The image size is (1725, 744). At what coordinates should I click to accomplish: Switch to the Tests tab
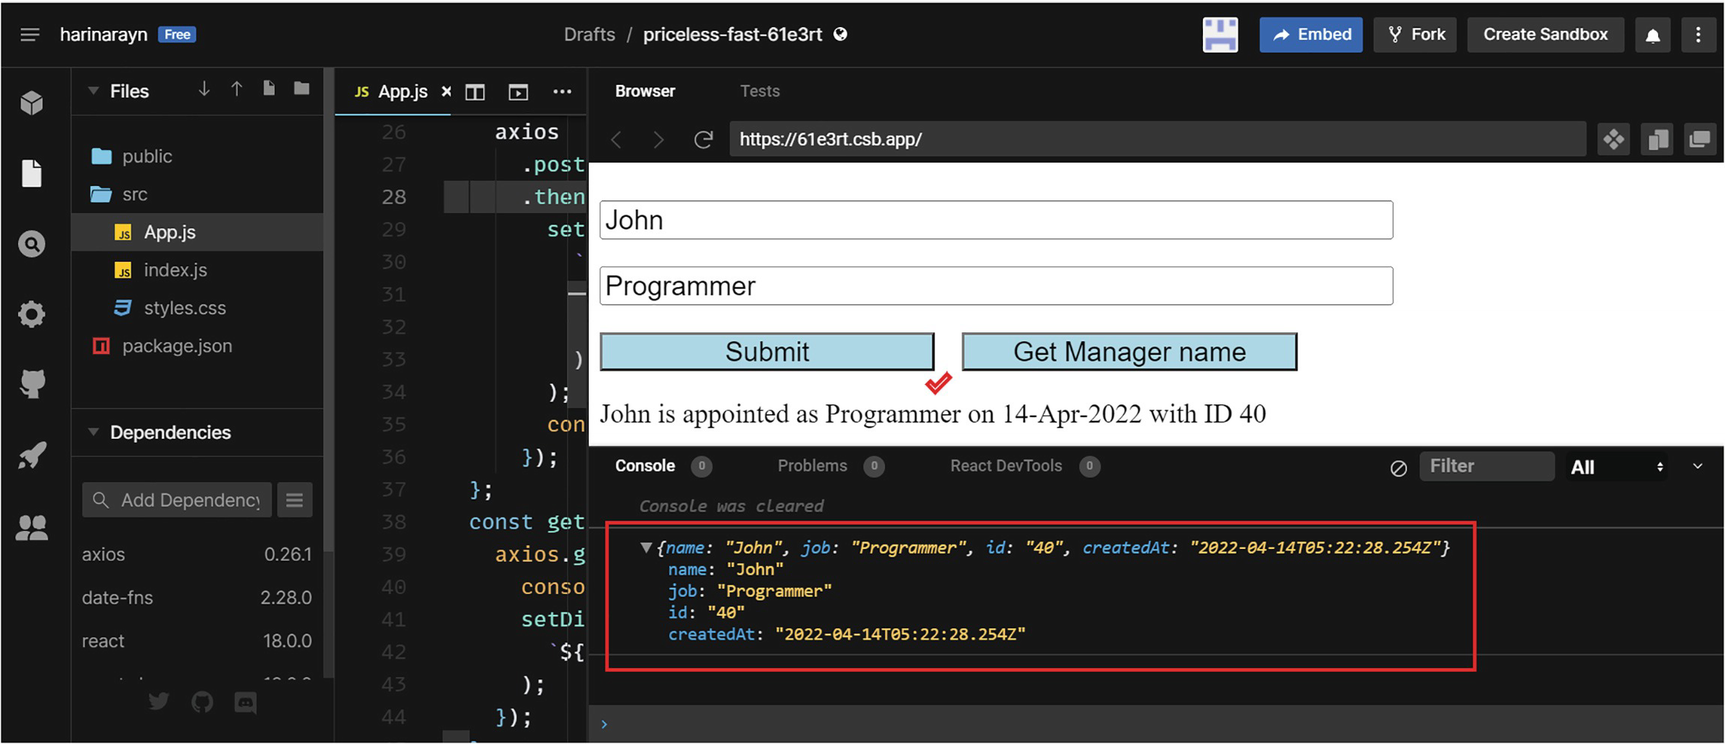click(x=759, y=91)
